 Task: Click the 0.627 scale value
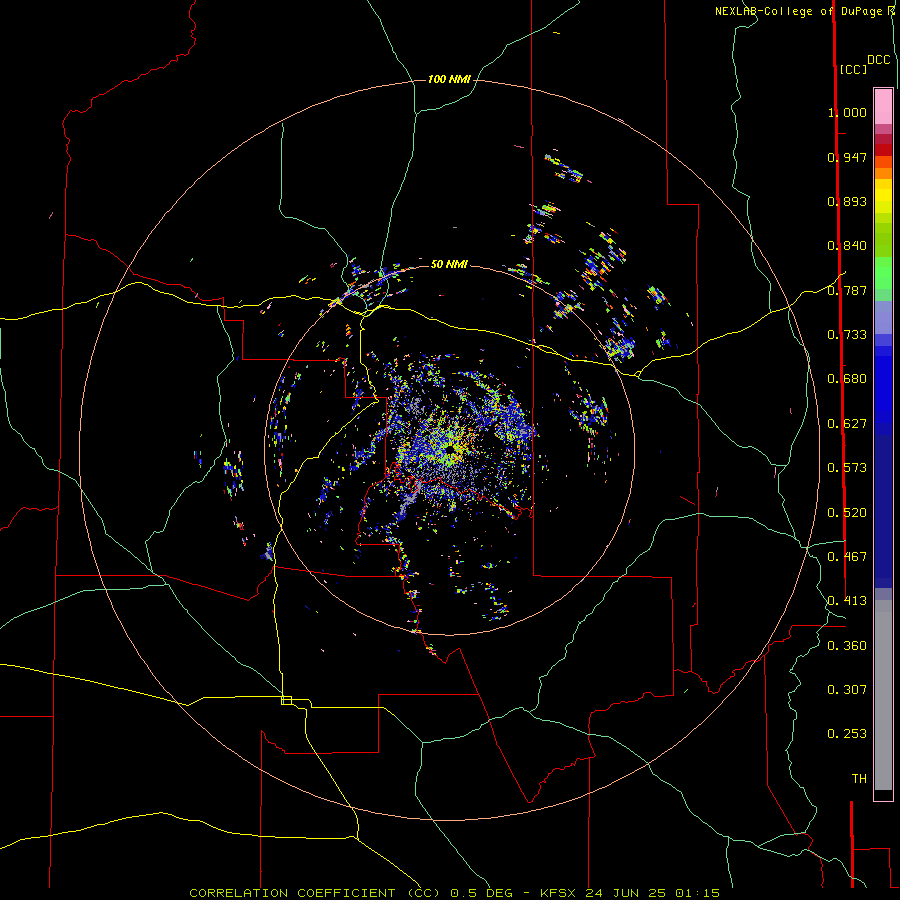847,424
